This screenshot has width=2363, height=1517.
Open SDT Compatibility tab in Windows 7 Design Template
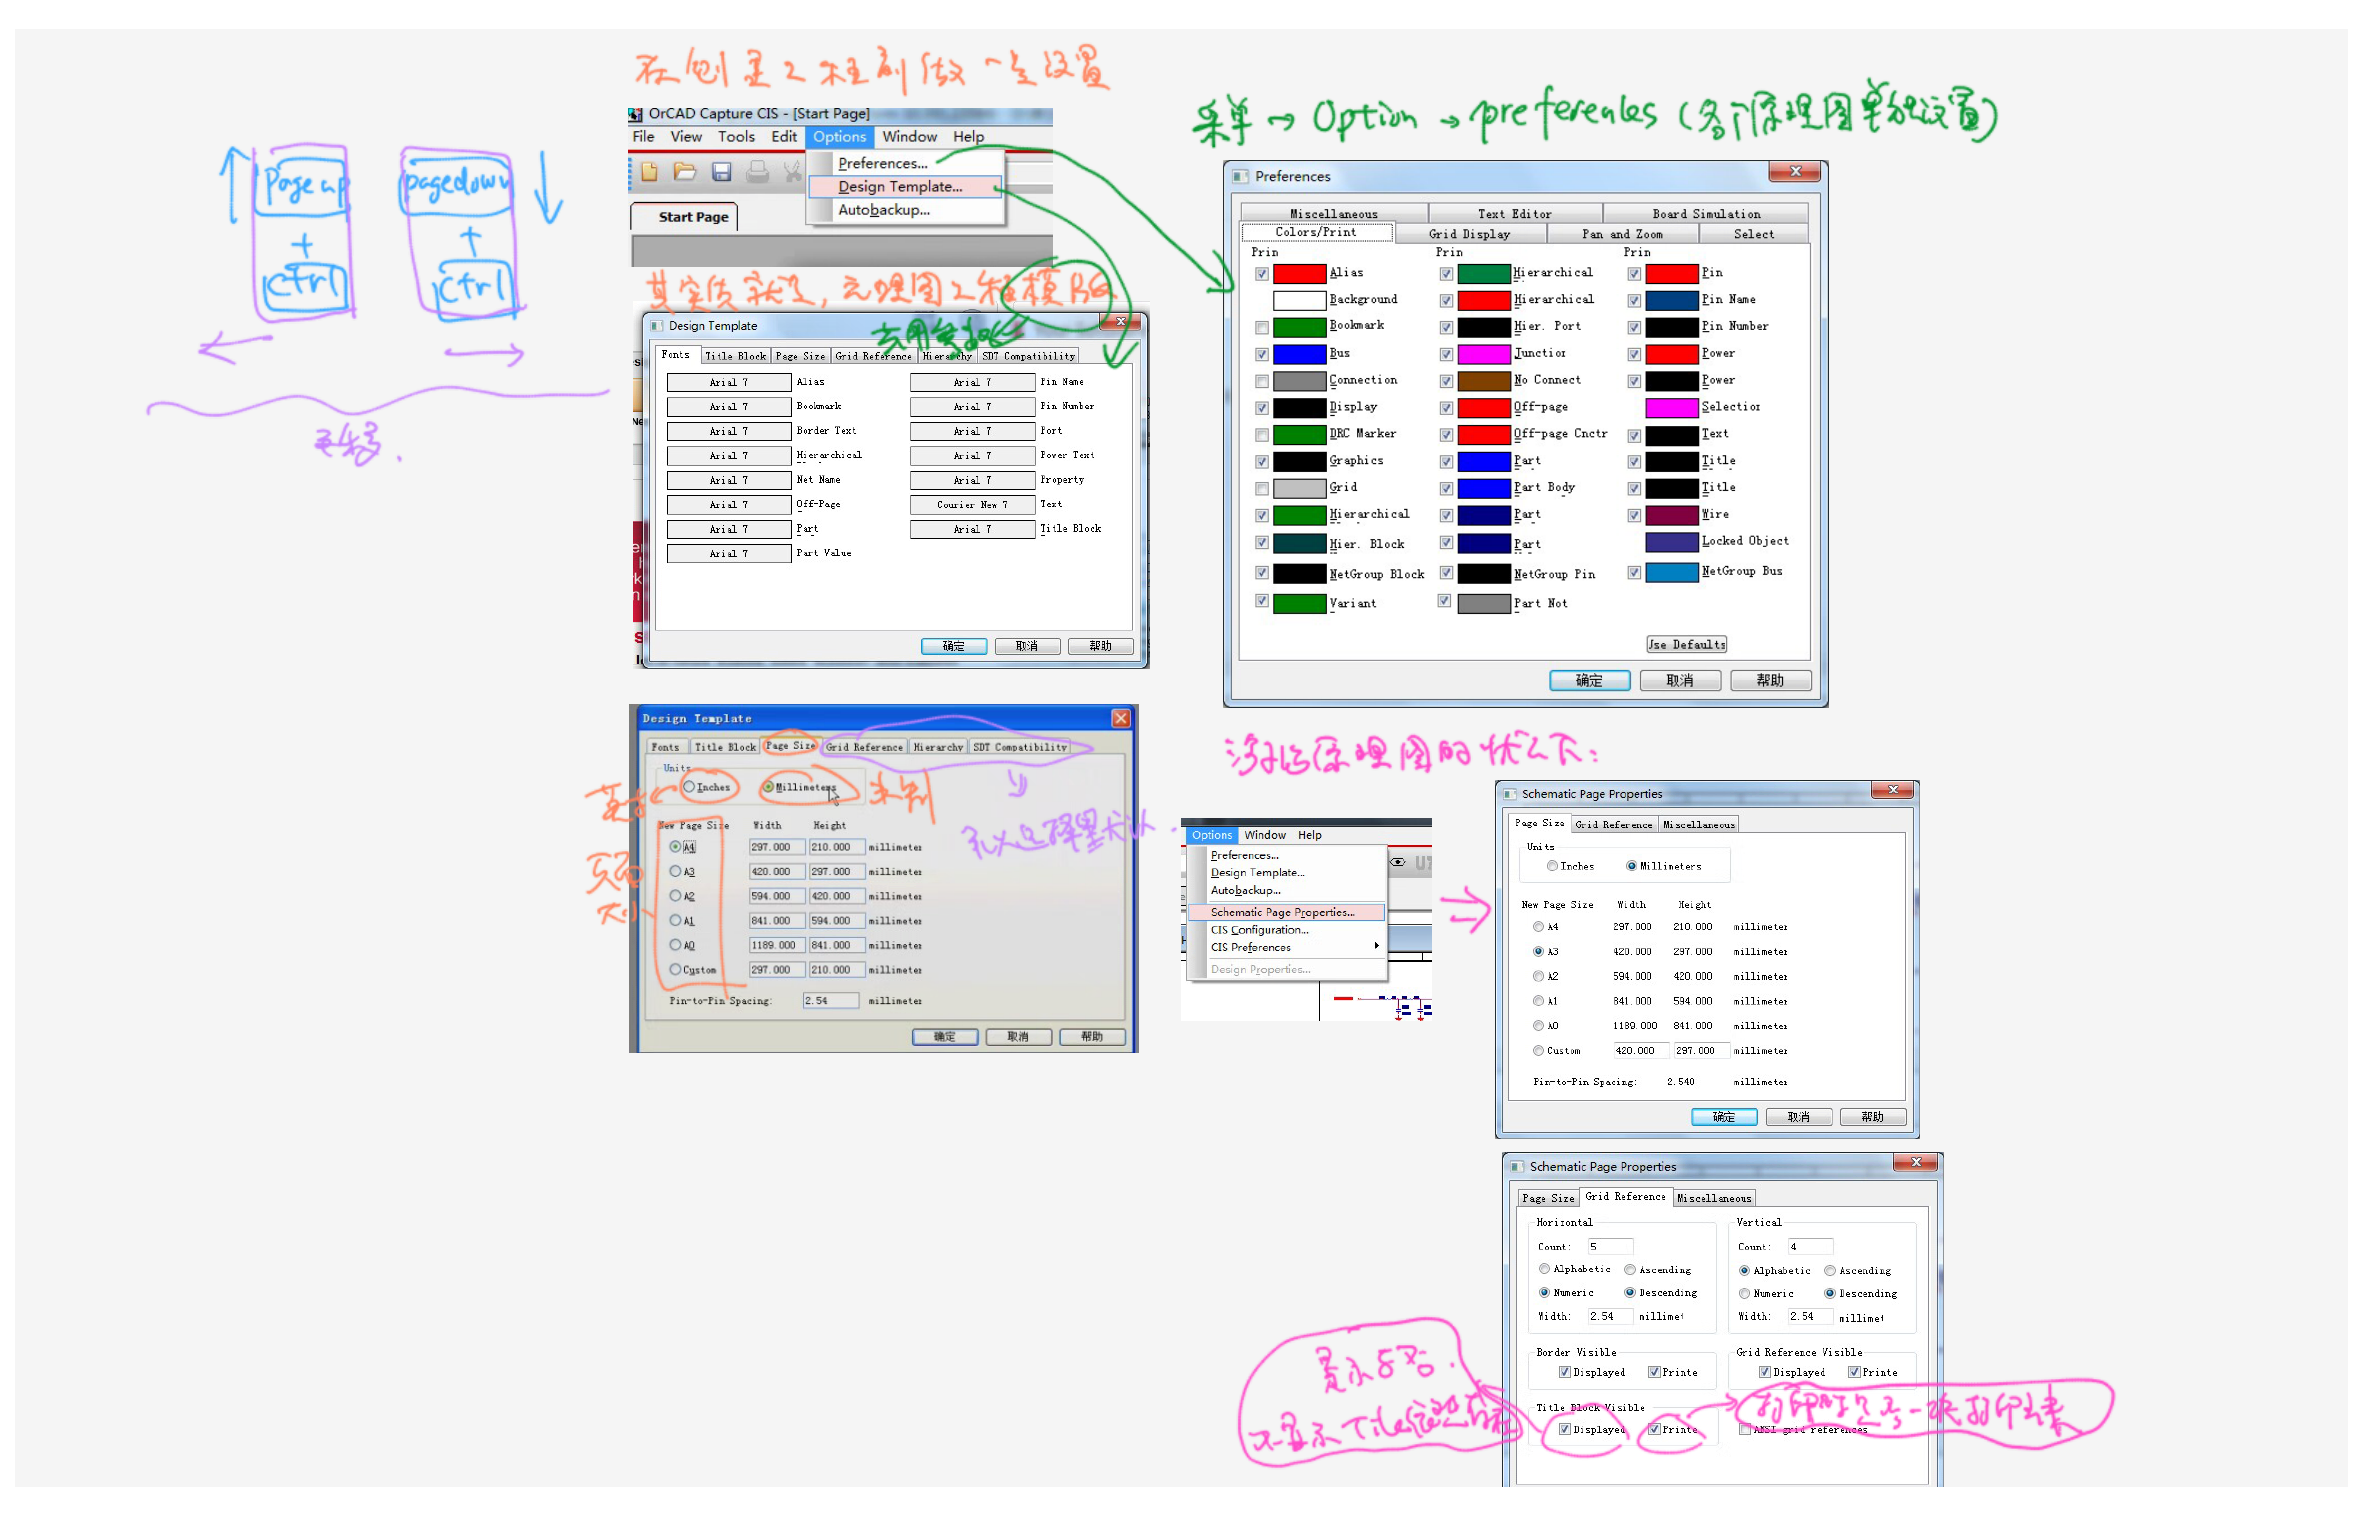[1028, 356]
